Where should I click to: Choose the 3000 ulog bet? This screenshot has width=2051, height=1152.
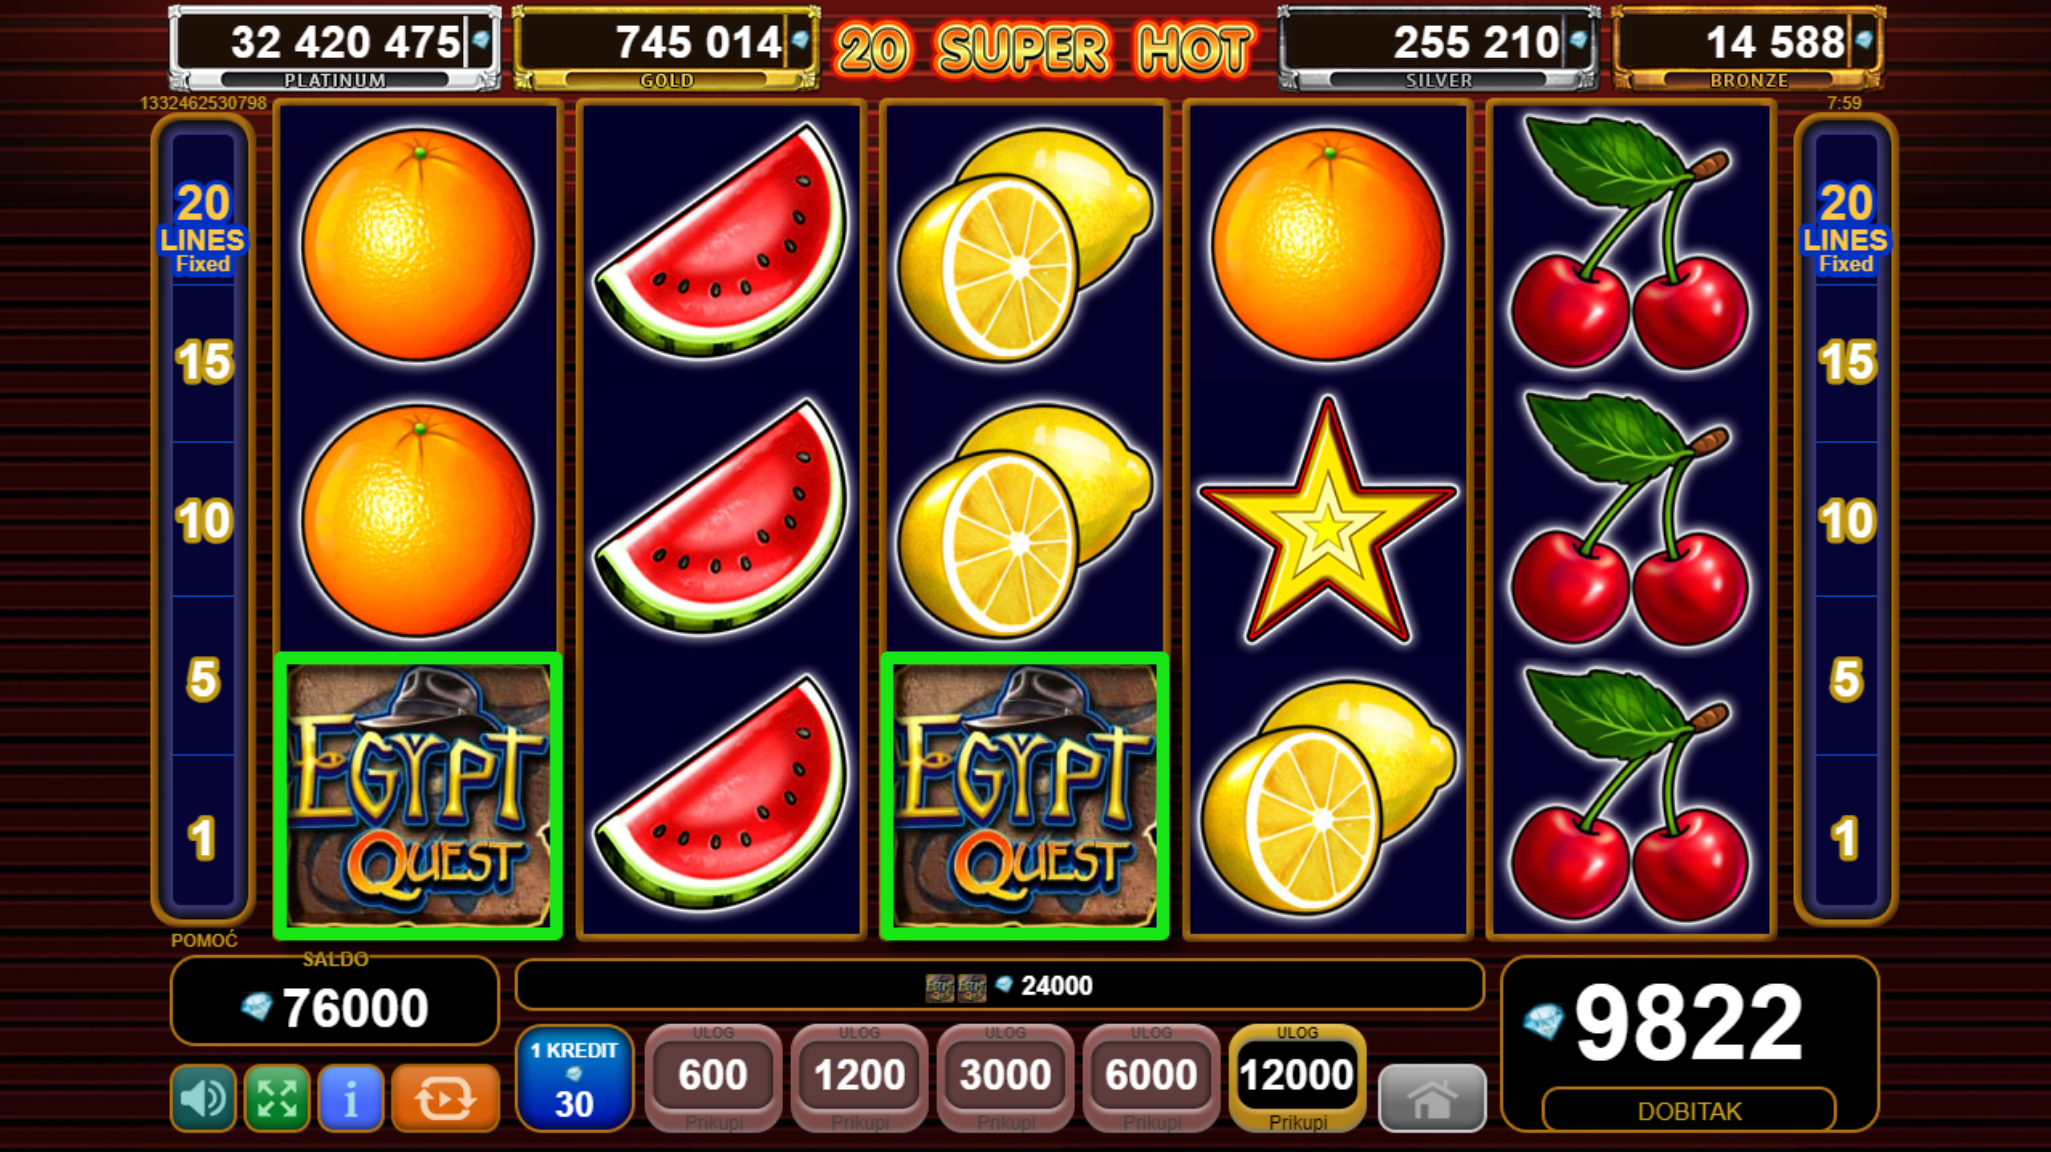pos(1005,1078)
